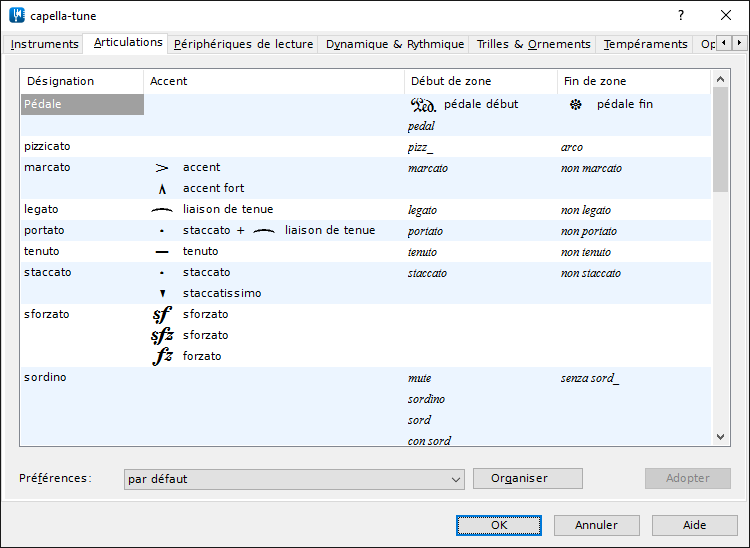Select the staccatissimo wedge symbol
750x548 pixels.
(163, 294)
